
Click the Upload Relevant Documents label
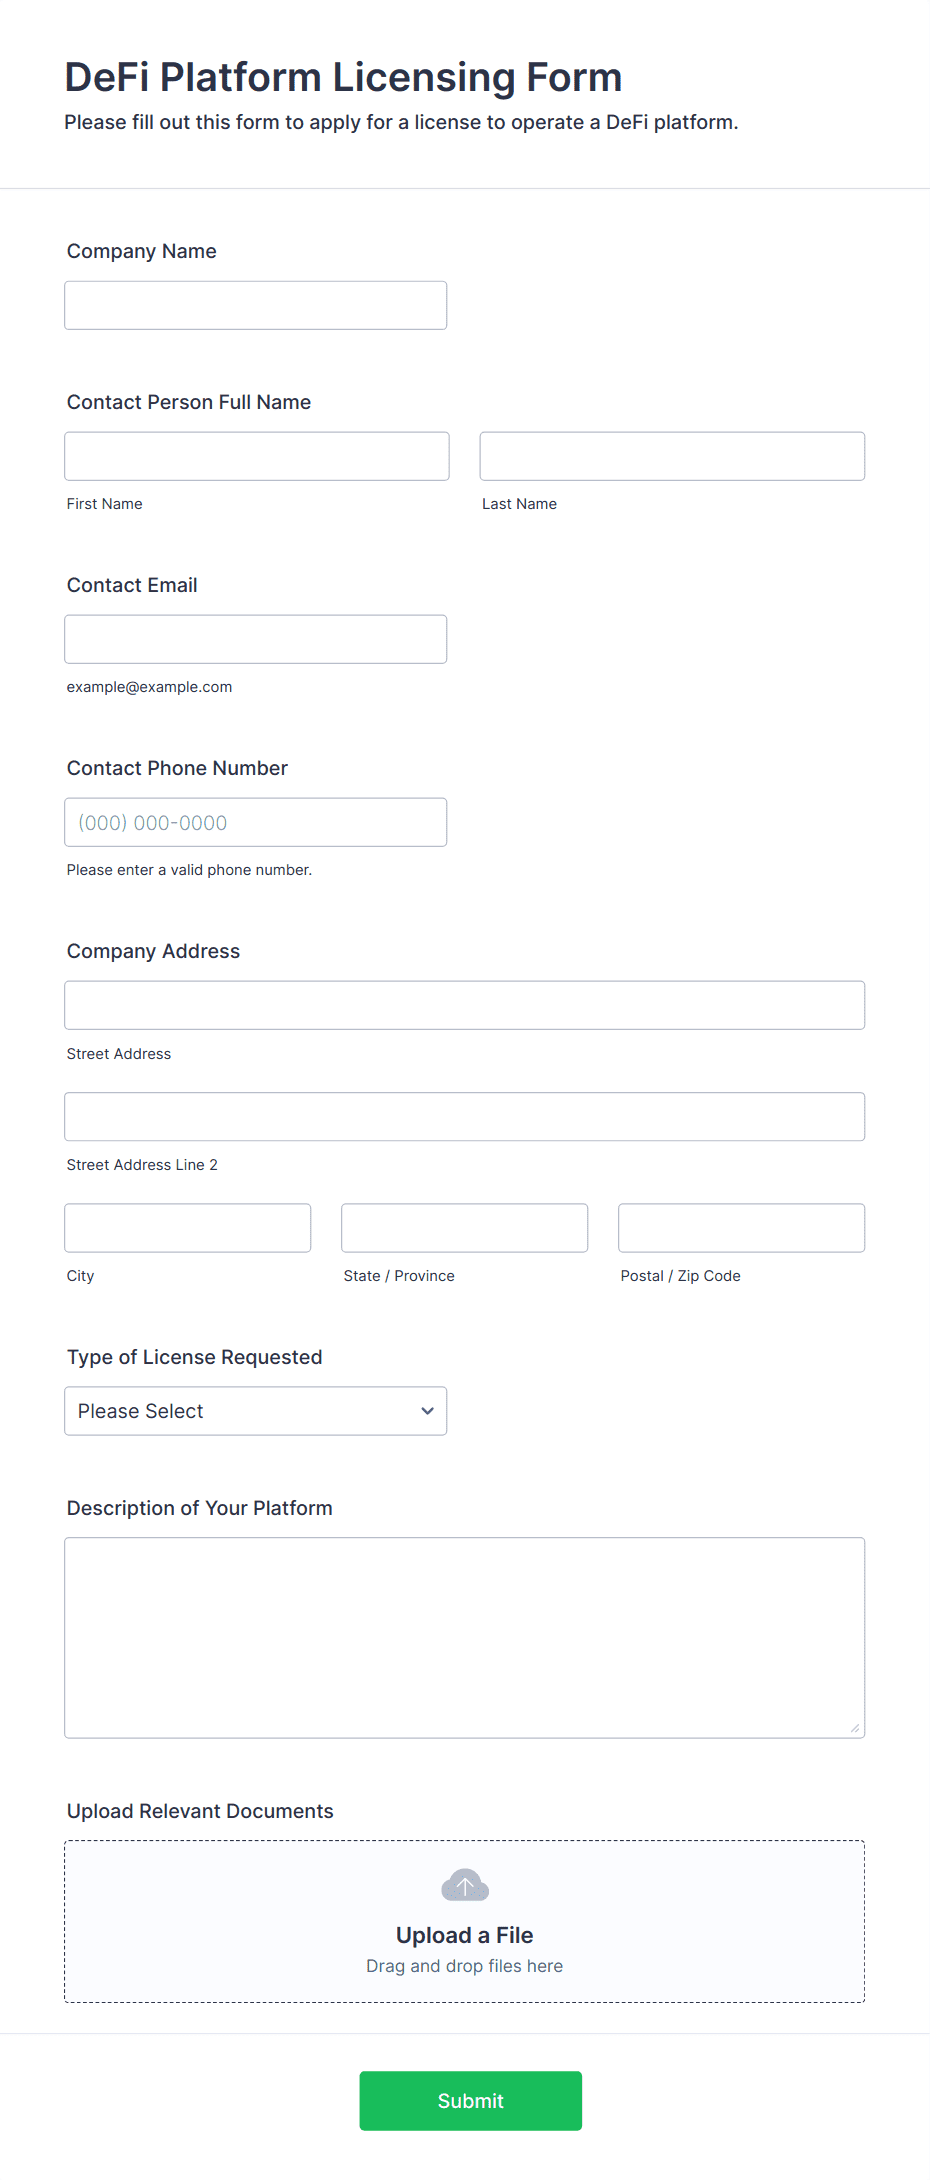(x=200, y=1811)
